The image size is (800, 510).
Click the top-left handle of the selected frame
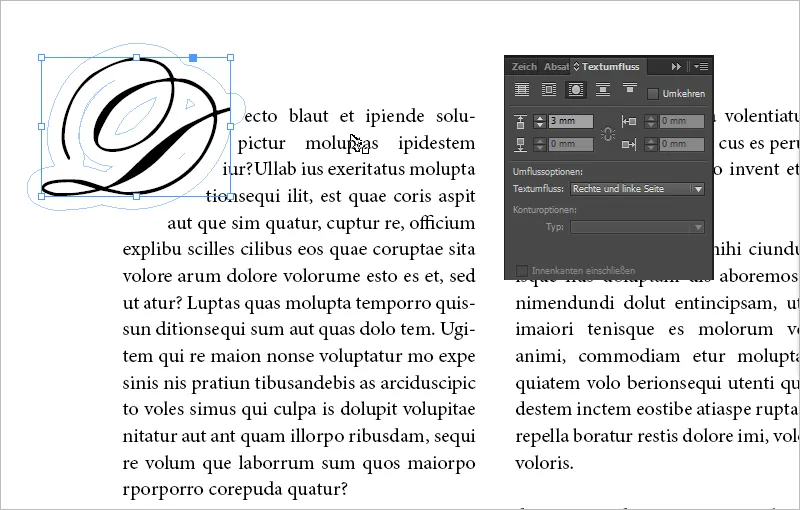click(x=42, y=58)
